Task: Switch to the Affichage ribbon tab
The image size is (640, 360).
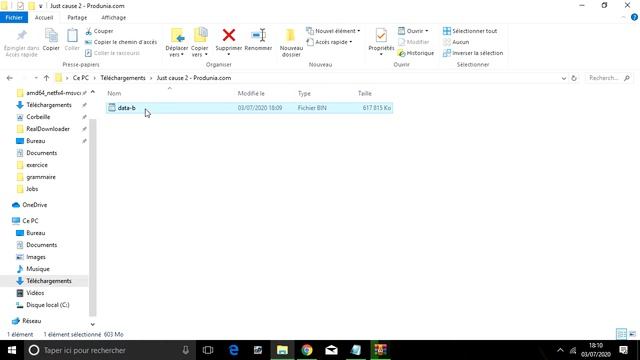Action: [113, 18]
